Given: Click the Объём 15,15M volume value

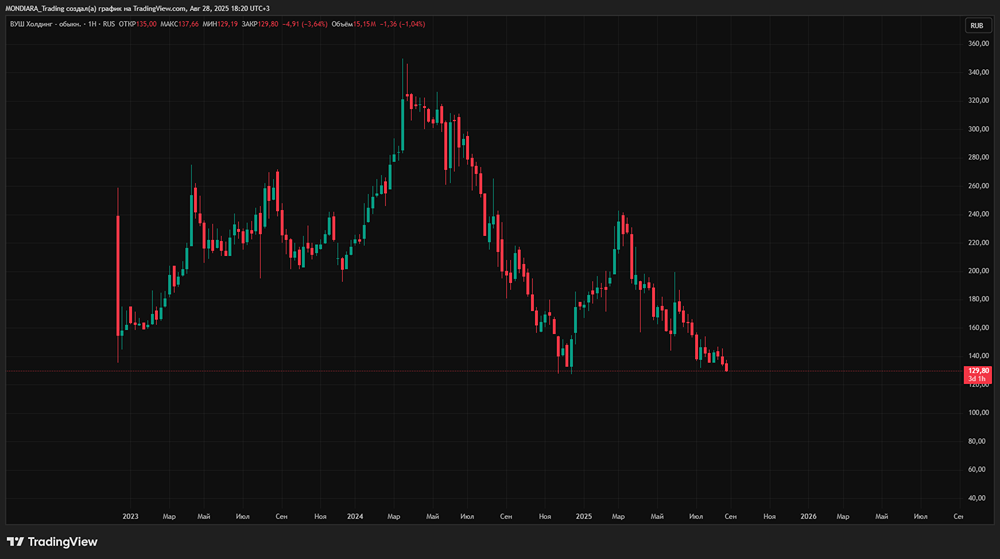Looking at the screenshot, I should [x=353, y=24].
